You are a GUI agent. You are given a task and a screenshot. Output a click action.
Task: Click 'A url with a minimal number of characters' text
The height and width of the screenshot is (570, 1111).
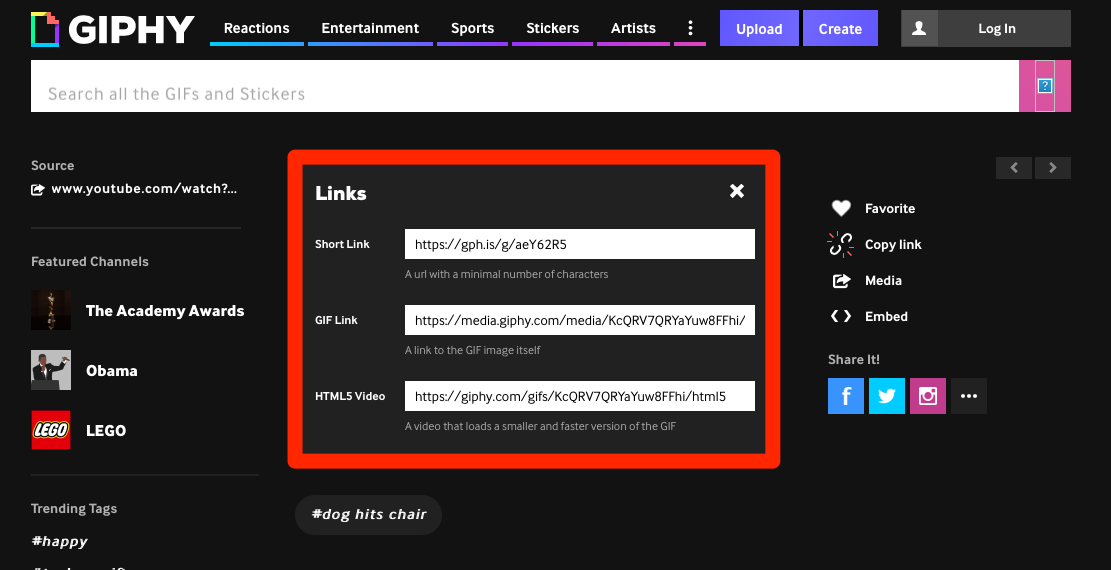click(x=506, y=274)
